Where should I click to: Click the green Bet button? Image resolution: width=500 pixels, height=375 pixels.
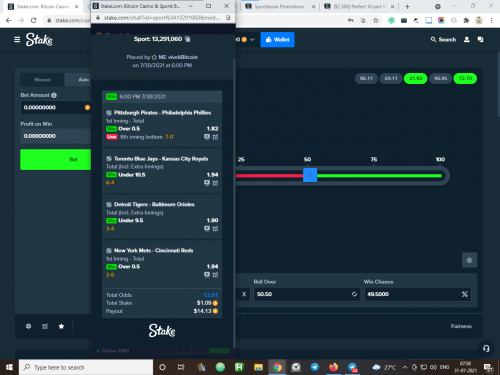click(x=55, y=159)
